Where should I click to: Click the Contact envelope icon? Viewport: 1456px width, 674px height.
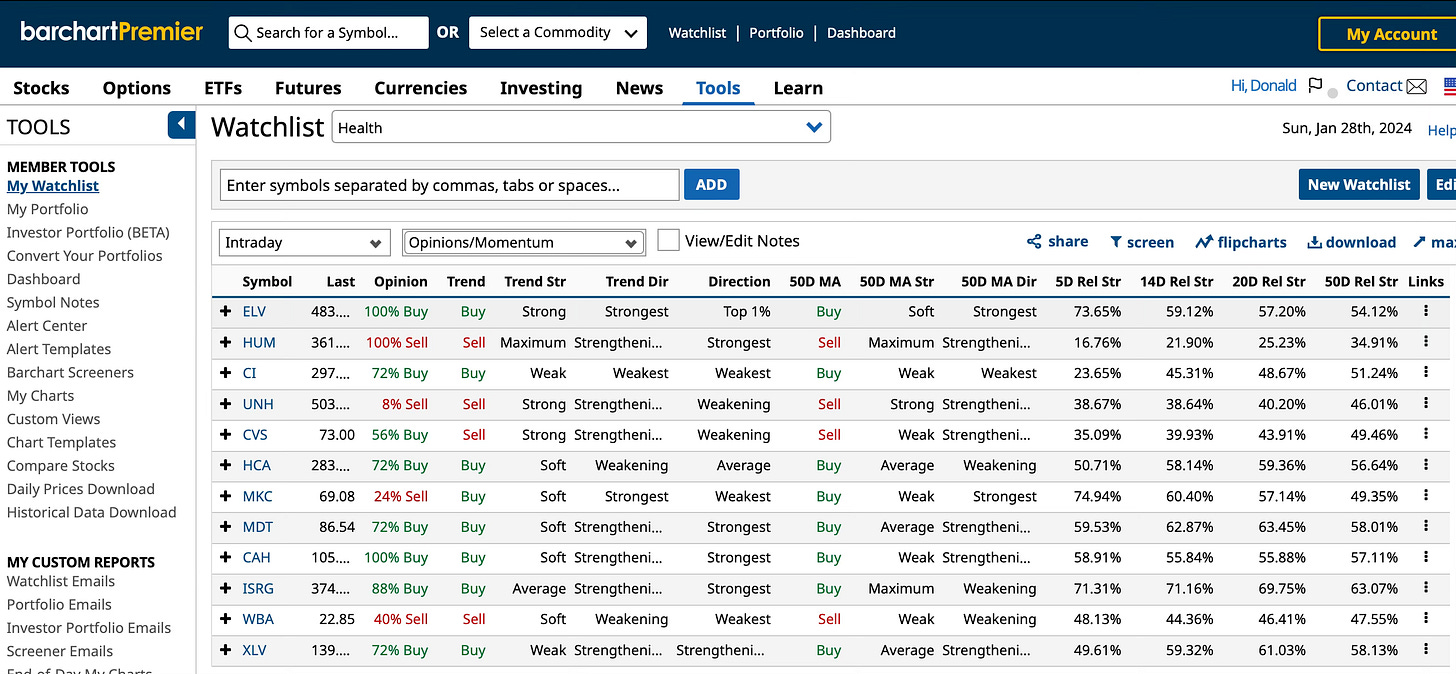(x=1416, y=86)
